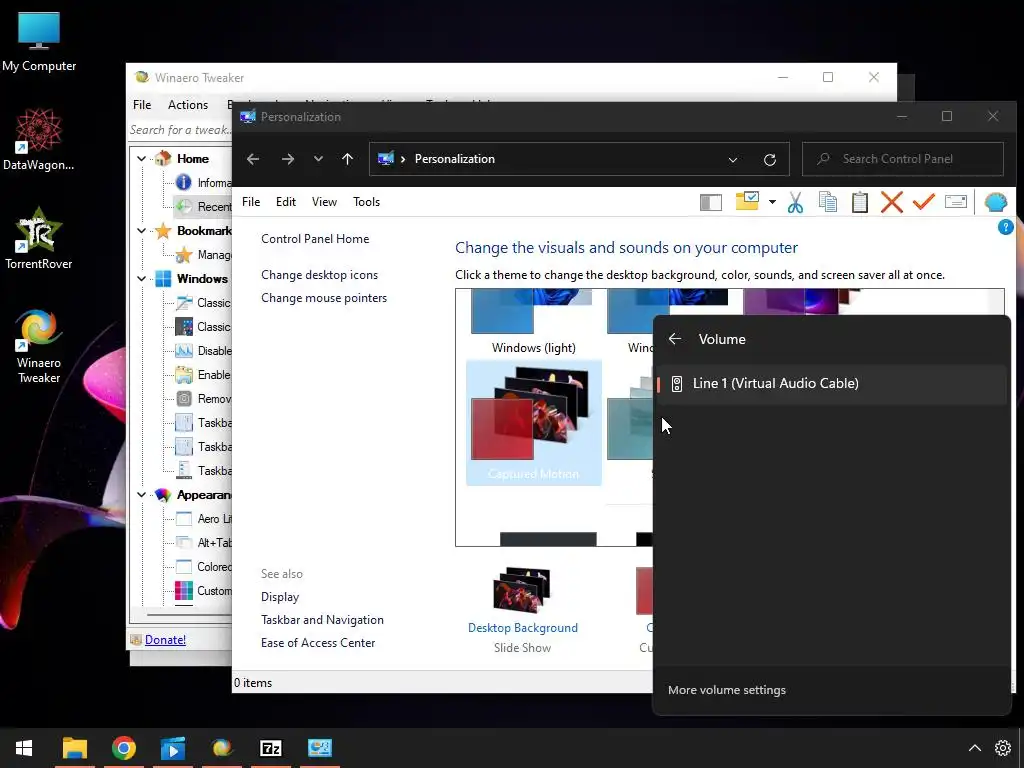1024x768 pixels.
Task: Open 7-Zip from the taskbar
Action: tap(270, 748)
